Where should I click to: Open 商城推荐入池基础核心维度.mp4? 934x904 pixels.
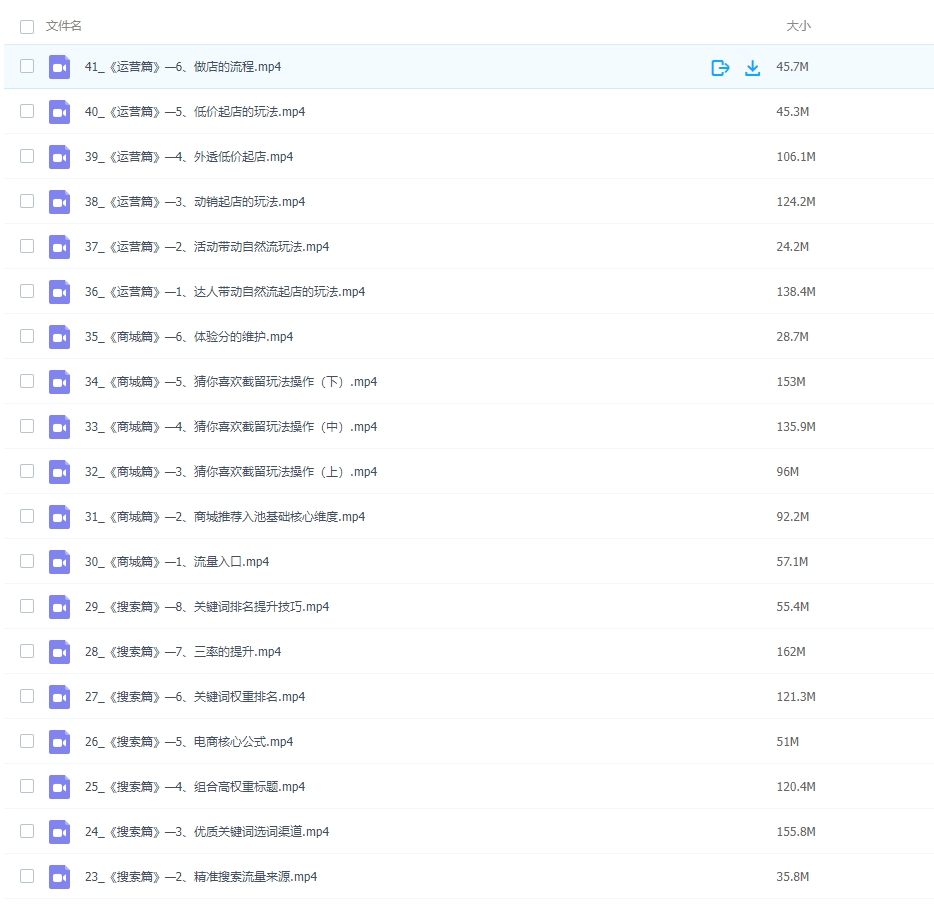pyautogui.click(x=225, y=517)
